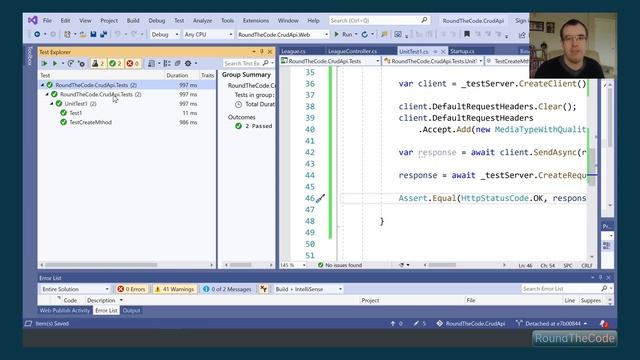Click the Repeat Last Run icon
This screenshot has width=640, height=360.
[71, 63]
